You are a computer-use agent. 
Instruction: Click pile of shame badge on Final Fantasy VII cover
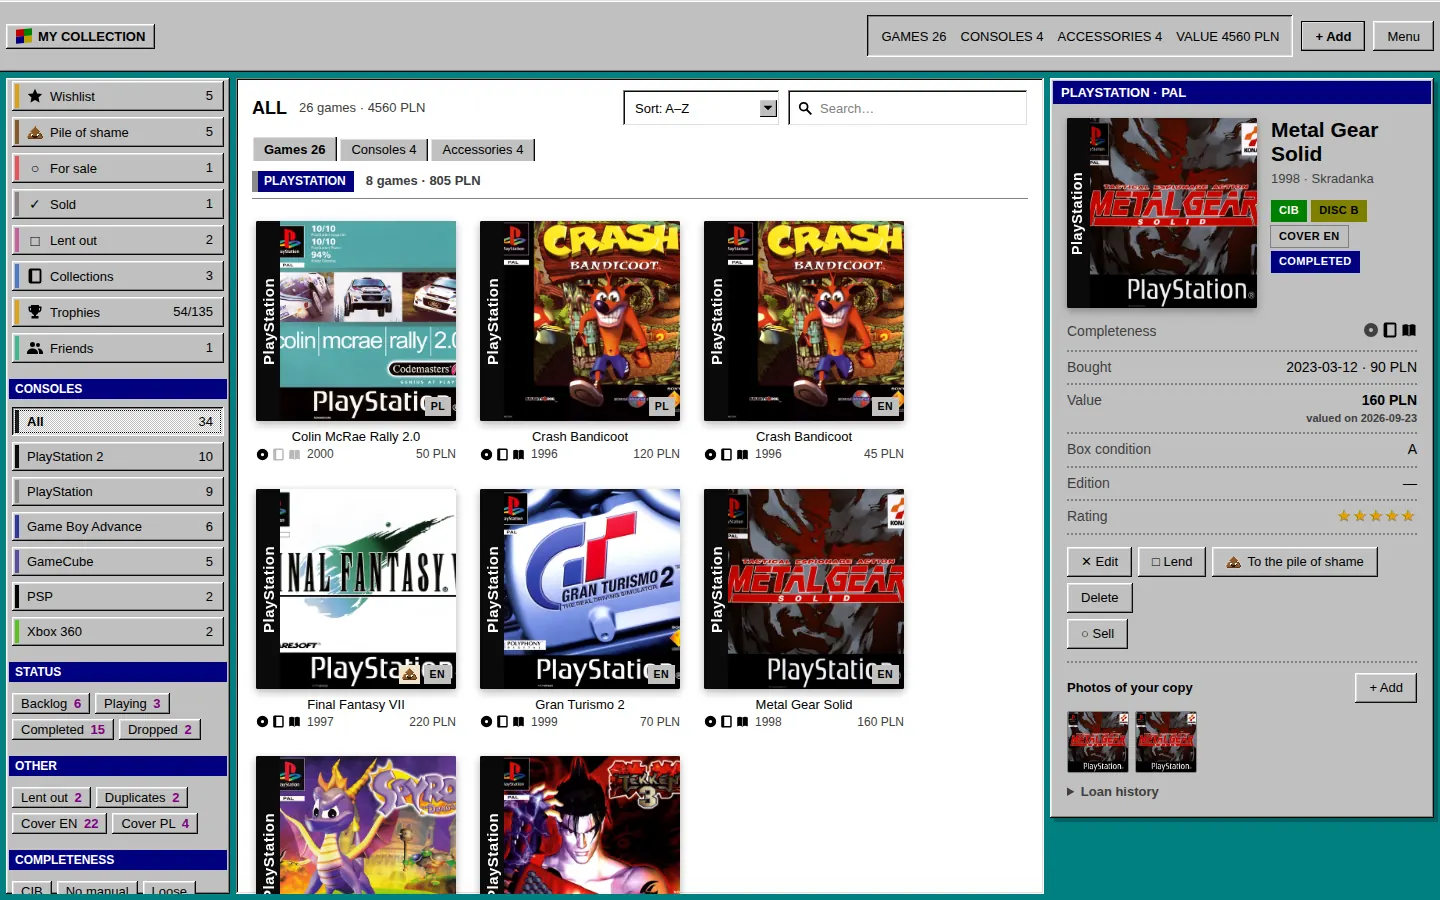409,674
